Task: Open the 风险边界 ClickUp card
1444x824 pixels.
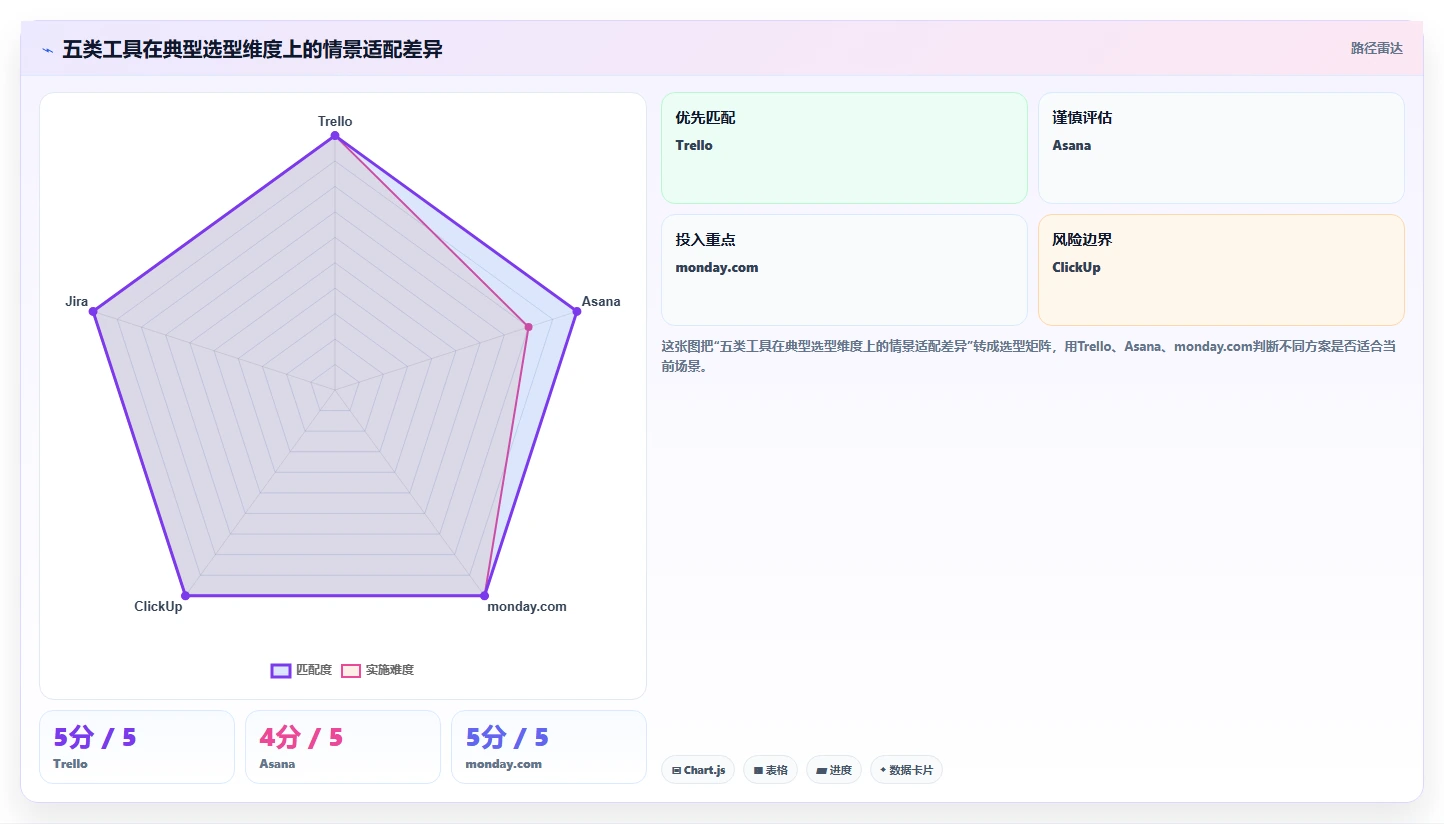Action: pos(1221,270)
